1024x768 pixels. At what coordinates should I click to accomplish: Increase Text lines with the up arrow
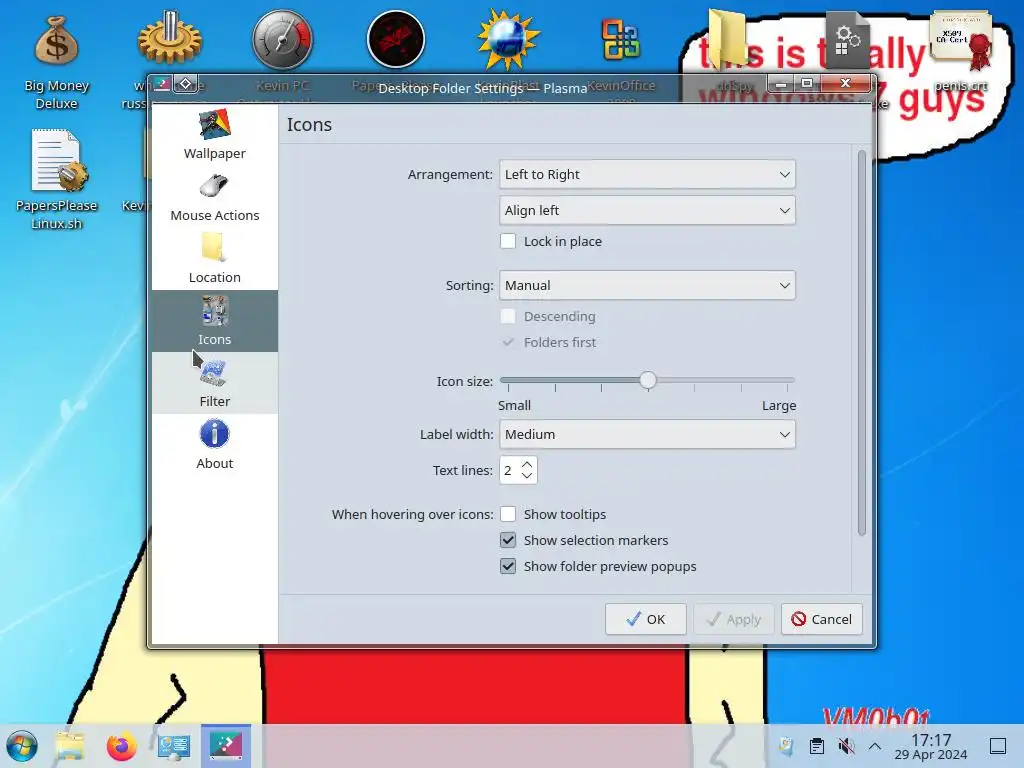click(527, 464)
